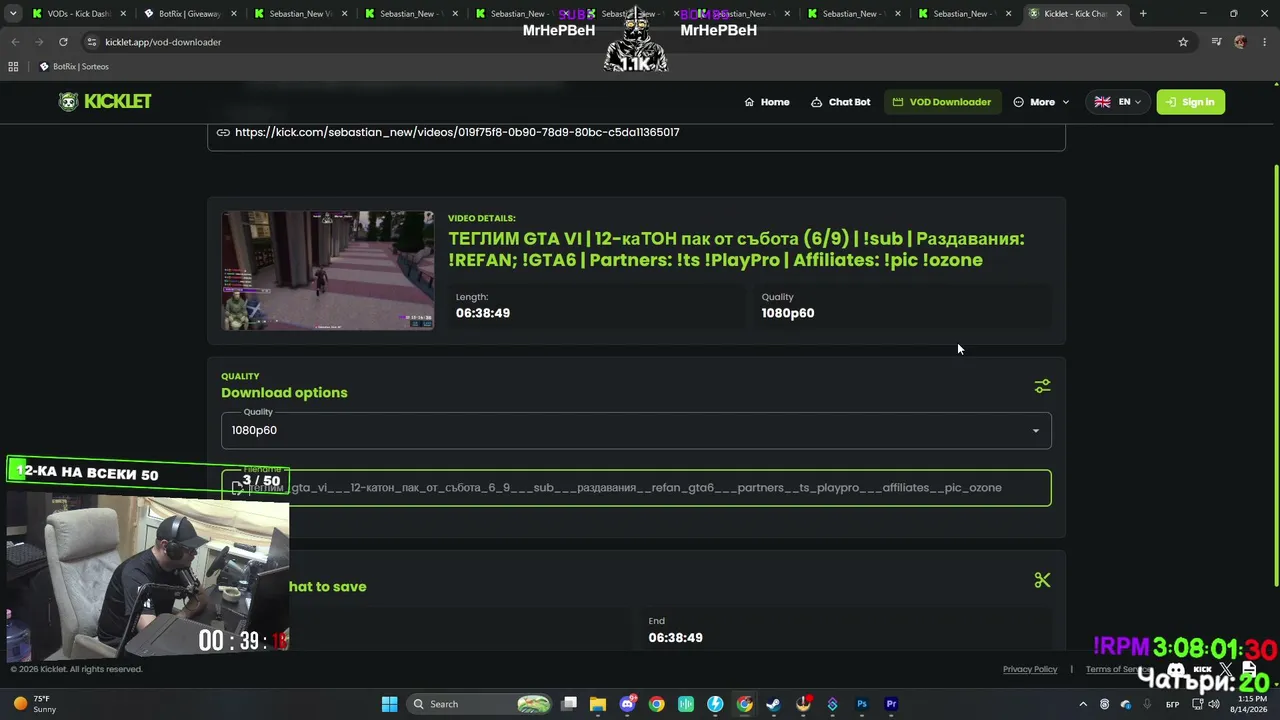Open the VOD preview thumbnail
The height and width of the screenshot is (720, 1280).
[328, 270]
